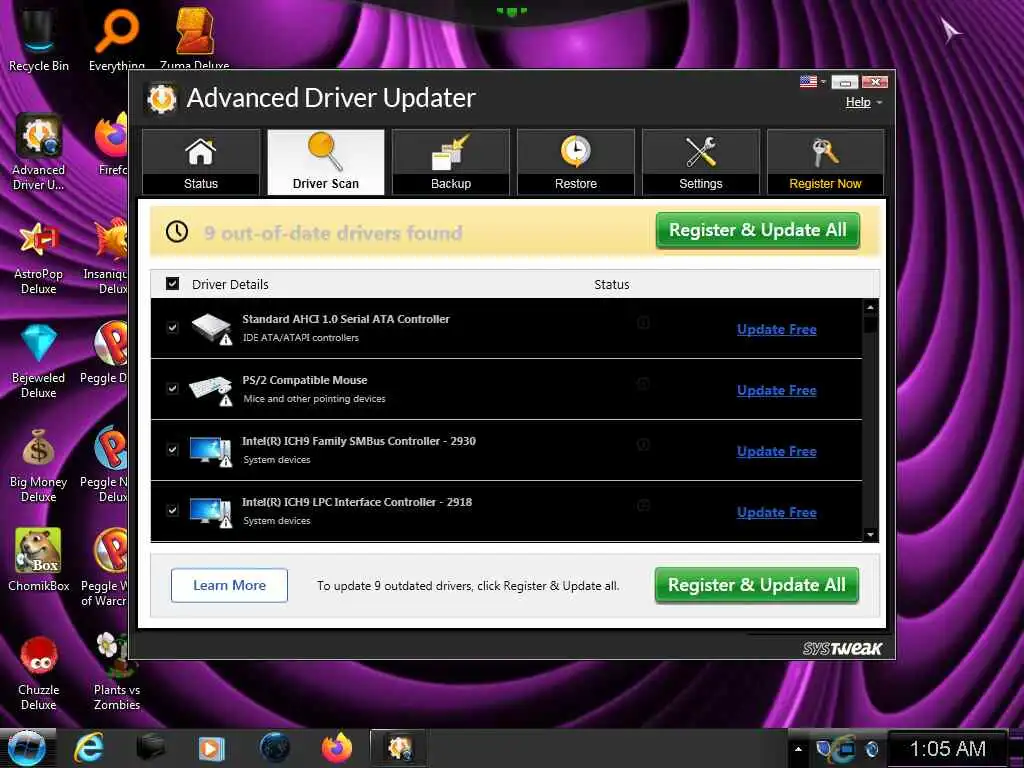Show hidden system tray icons
This screenshot has width=1024, height=768.
click(798, 749)
